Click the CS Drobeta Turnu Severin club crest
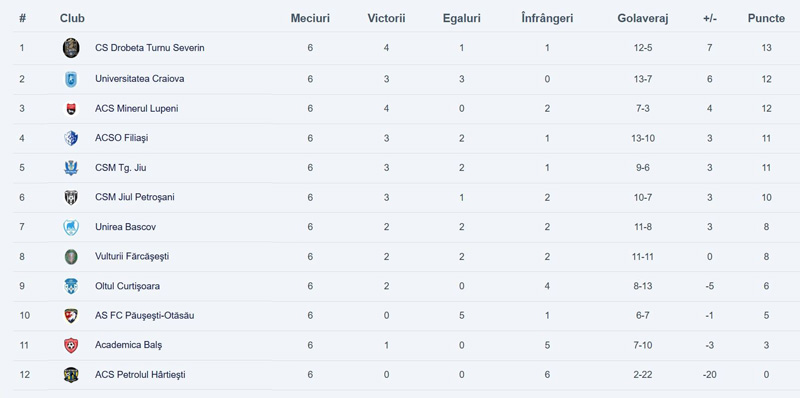Screen dimensions: 800x398 coord(71,48)
